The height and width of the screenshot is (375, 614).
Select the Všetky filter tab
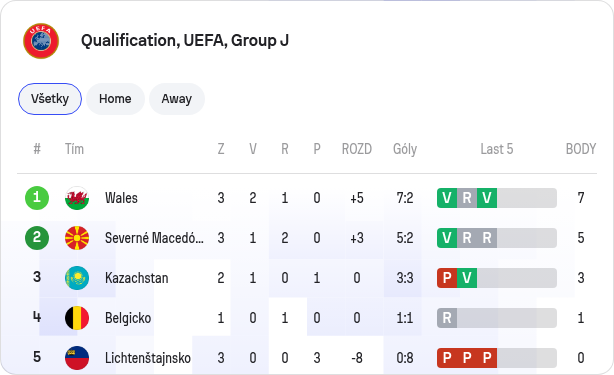50,99
